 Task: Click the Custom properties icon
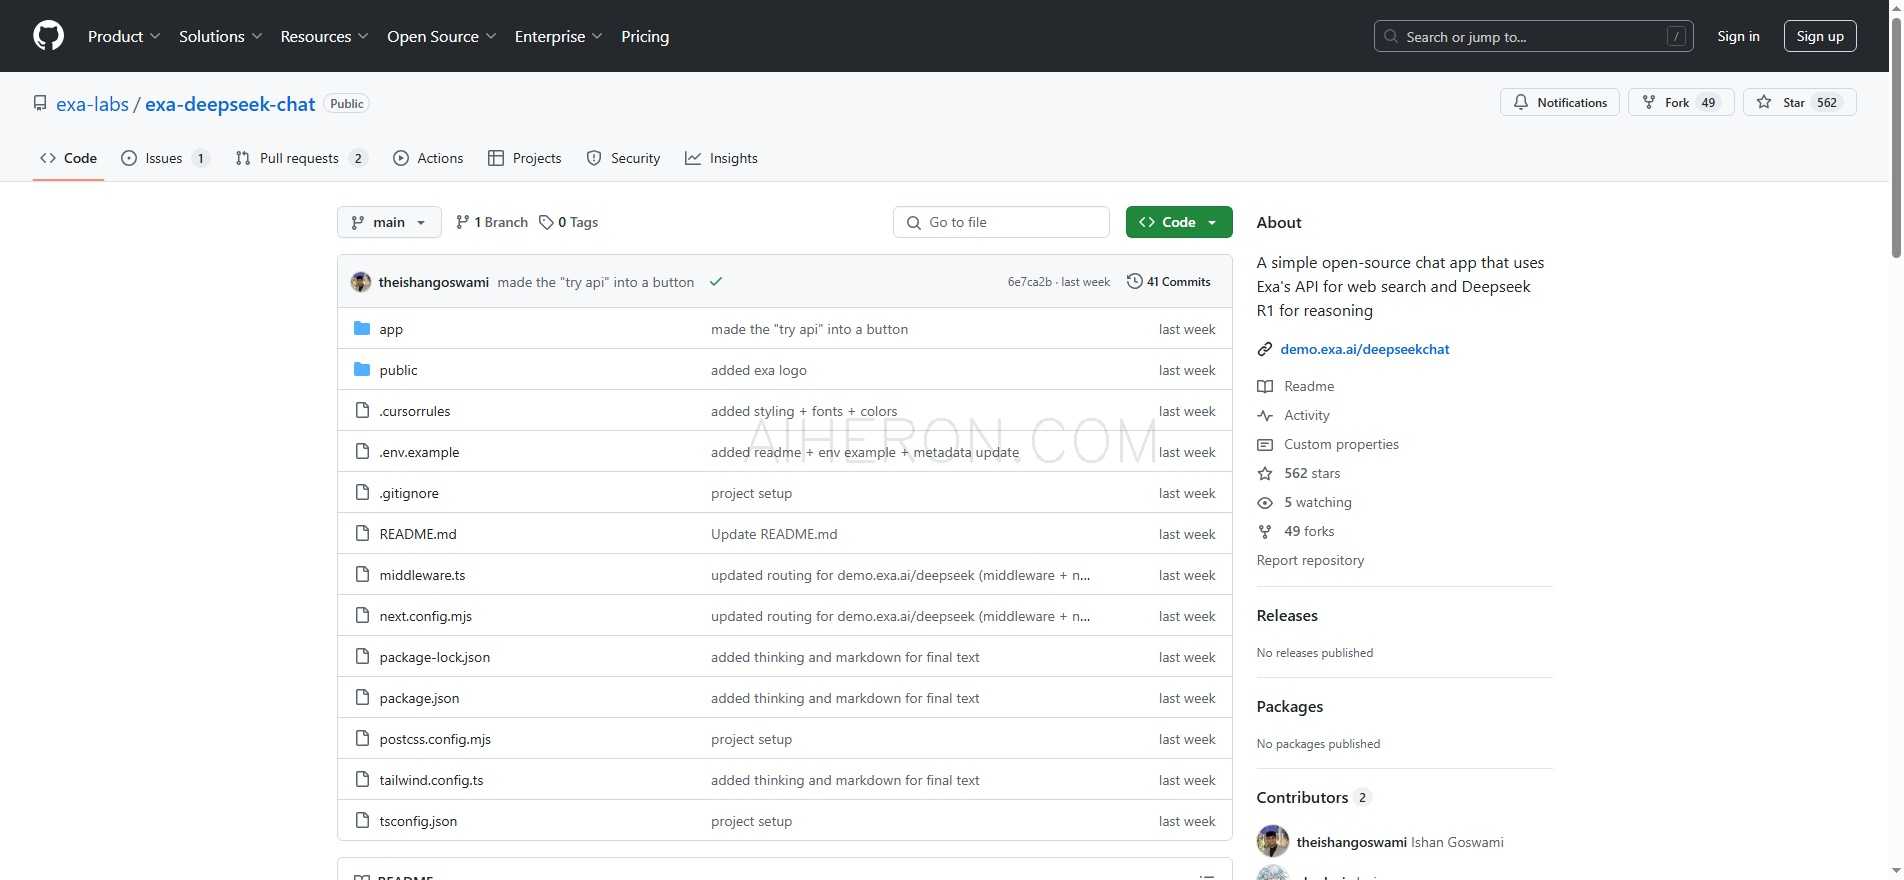[x=1265, y=444]
